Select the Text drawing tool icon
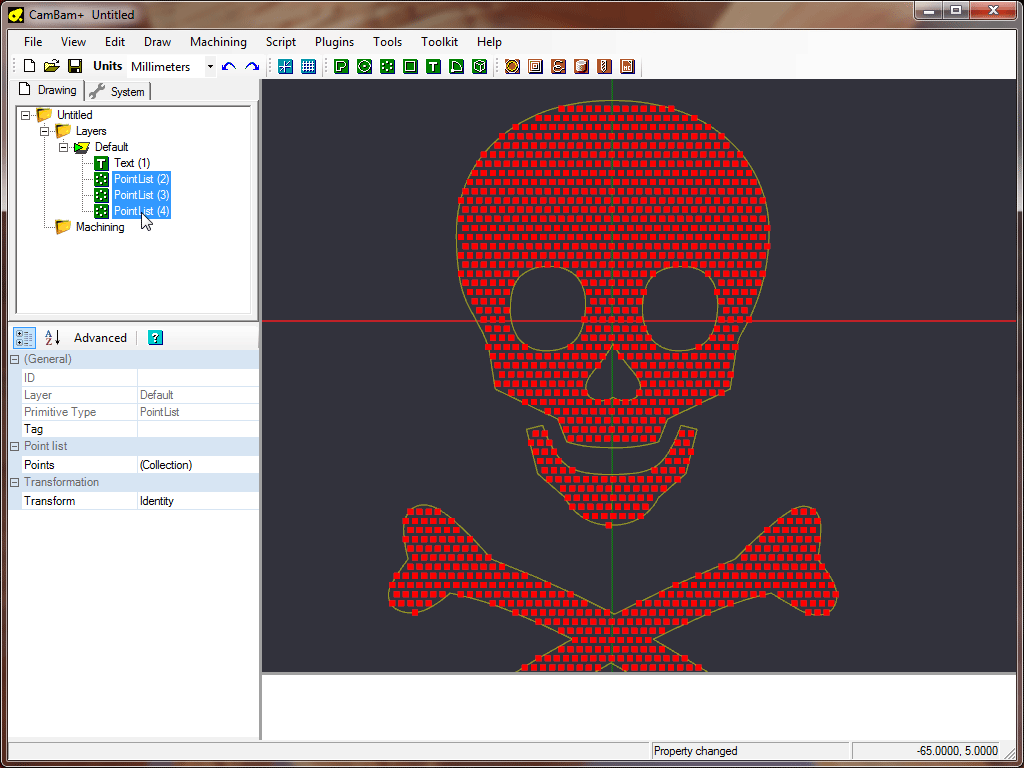1024x768 pixels. [433, 67]
